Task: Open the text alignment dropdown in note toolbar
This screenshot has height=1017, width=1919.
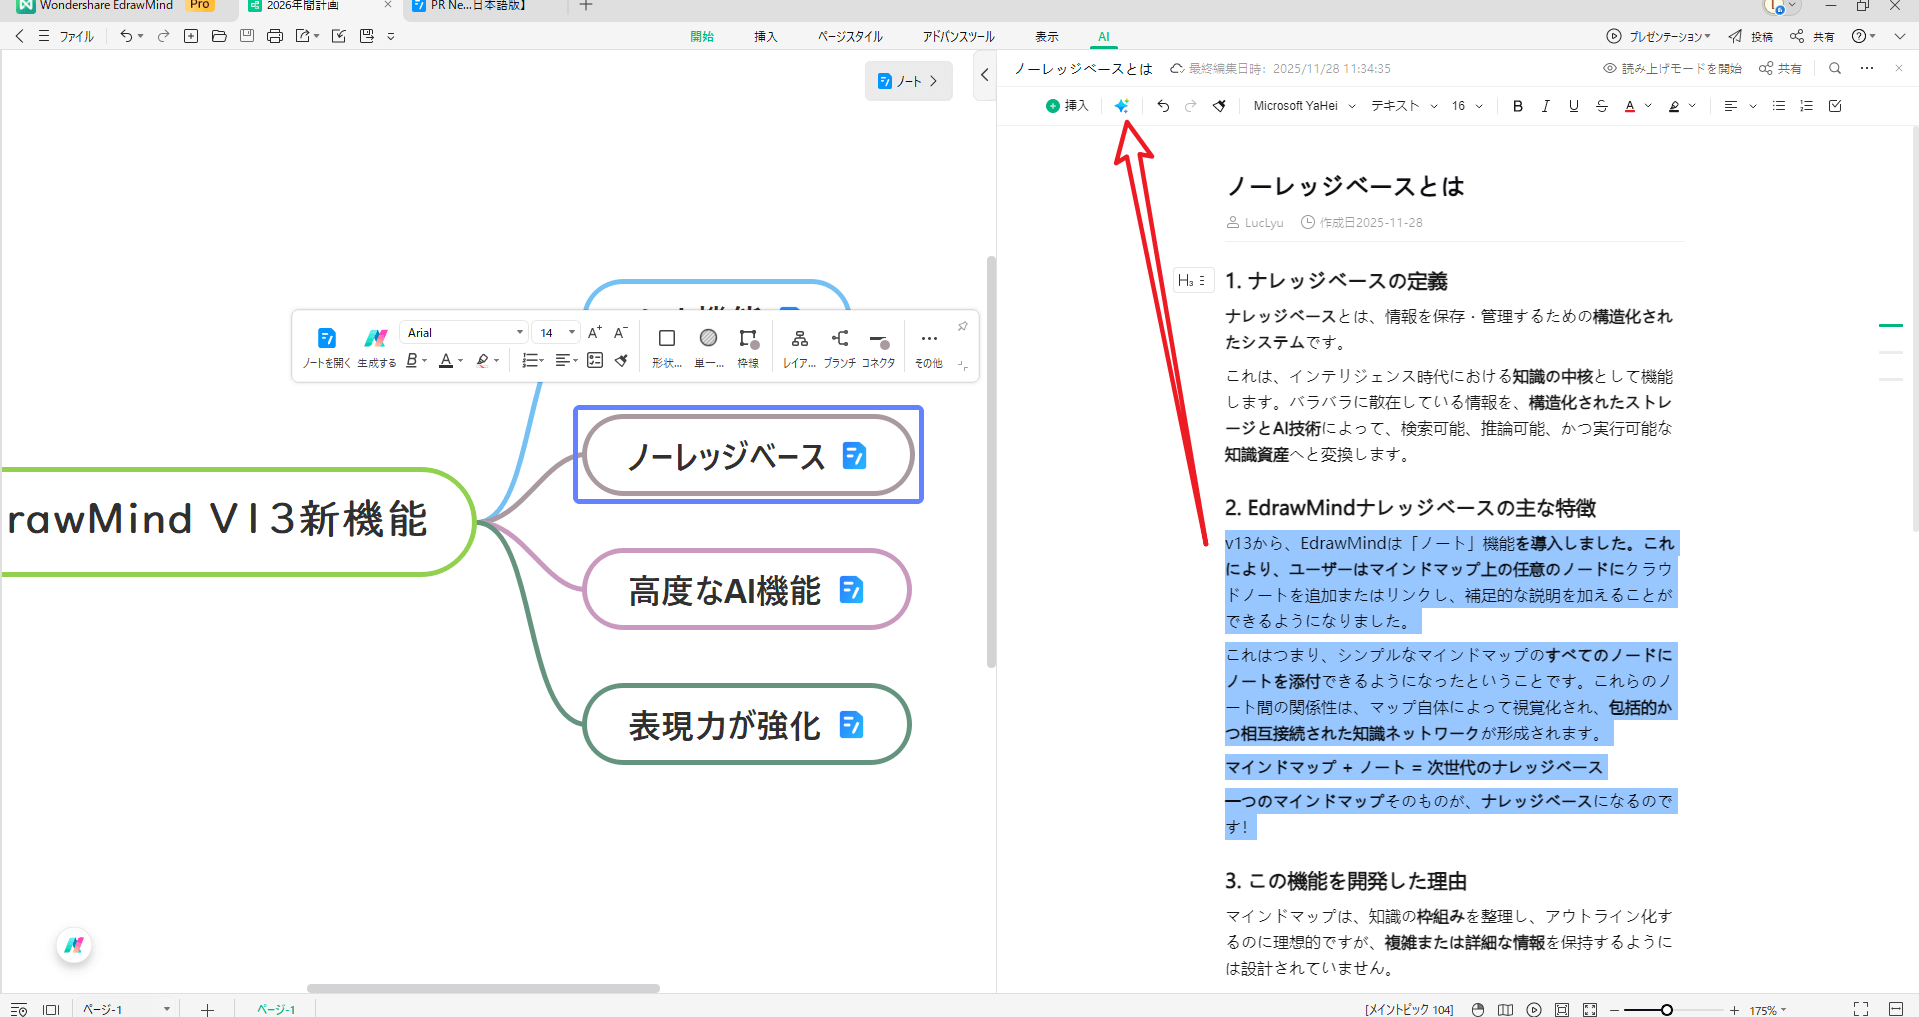Action: pos(1739,105)
